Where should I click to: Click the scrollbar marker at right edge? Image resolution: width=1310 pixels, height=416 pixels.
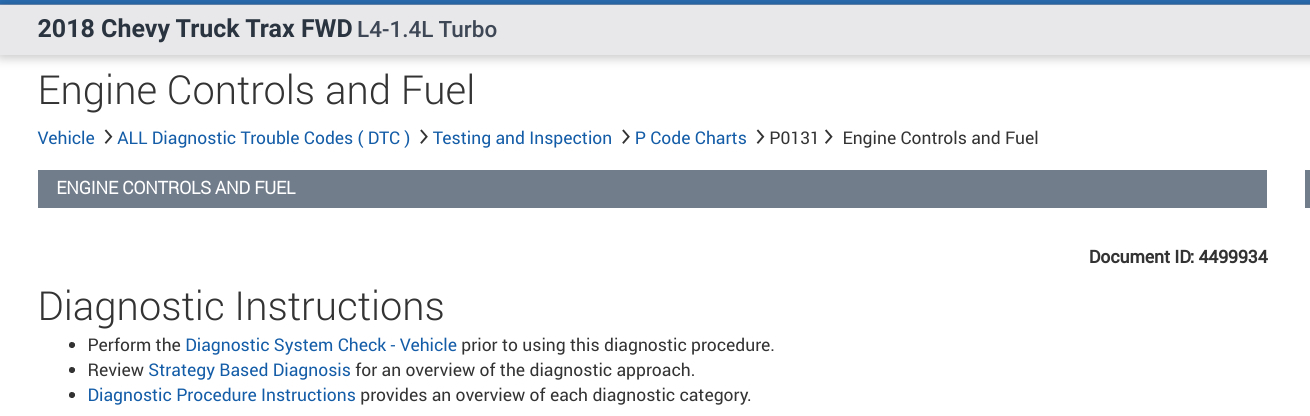click(1307, 188)
